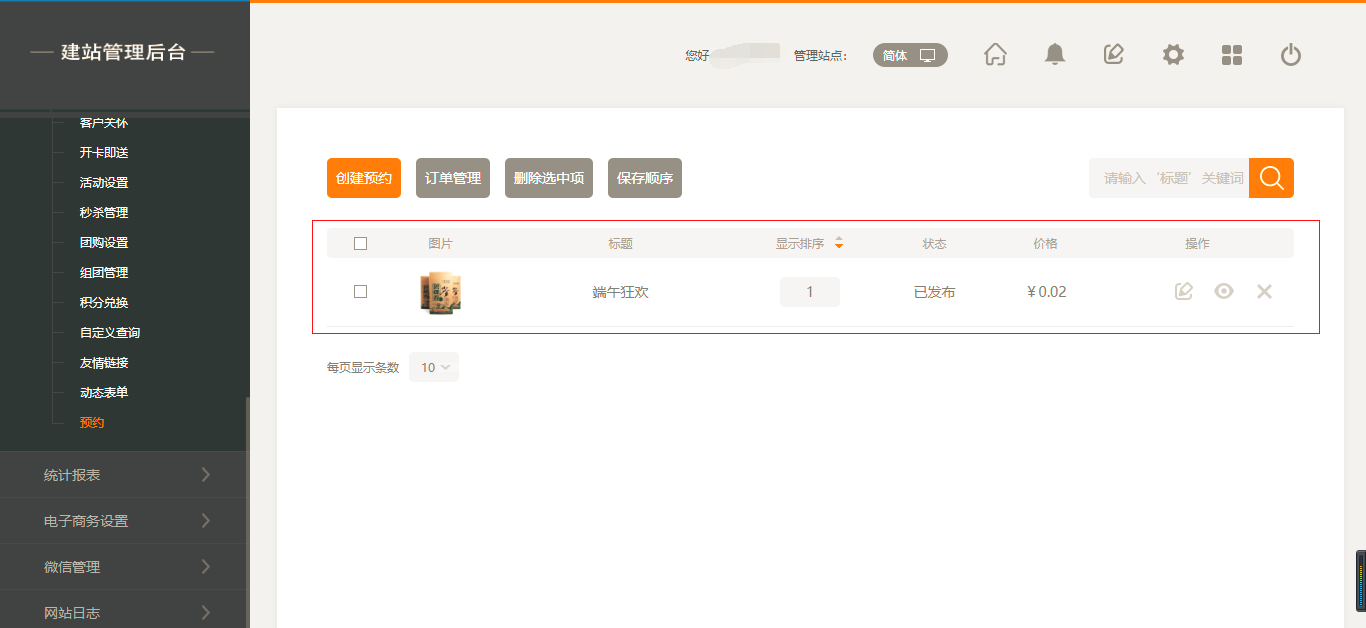This screenshot has width=1366, height=628.
Task: Click the power logout icon
Action: (1291, 55)
